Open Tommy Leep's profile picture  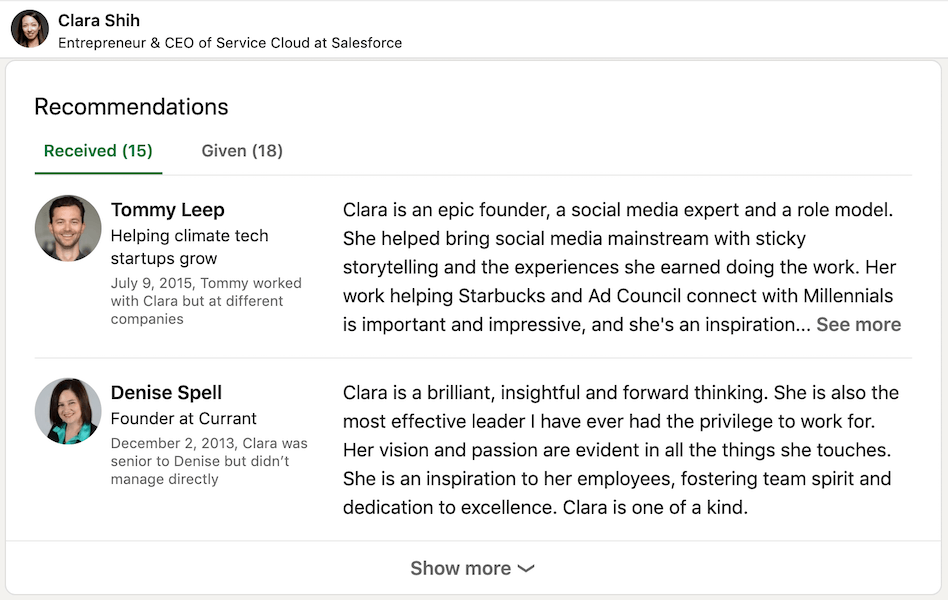coord(68,228)
